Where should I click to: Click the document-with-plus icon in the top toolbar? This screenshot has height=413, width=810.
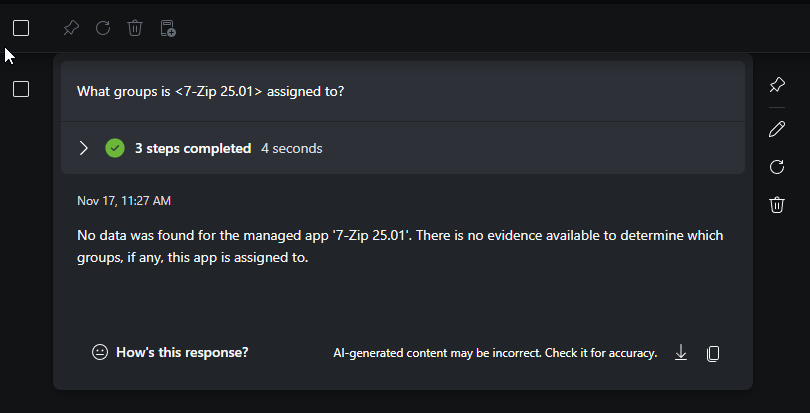[x=168, y=28]
